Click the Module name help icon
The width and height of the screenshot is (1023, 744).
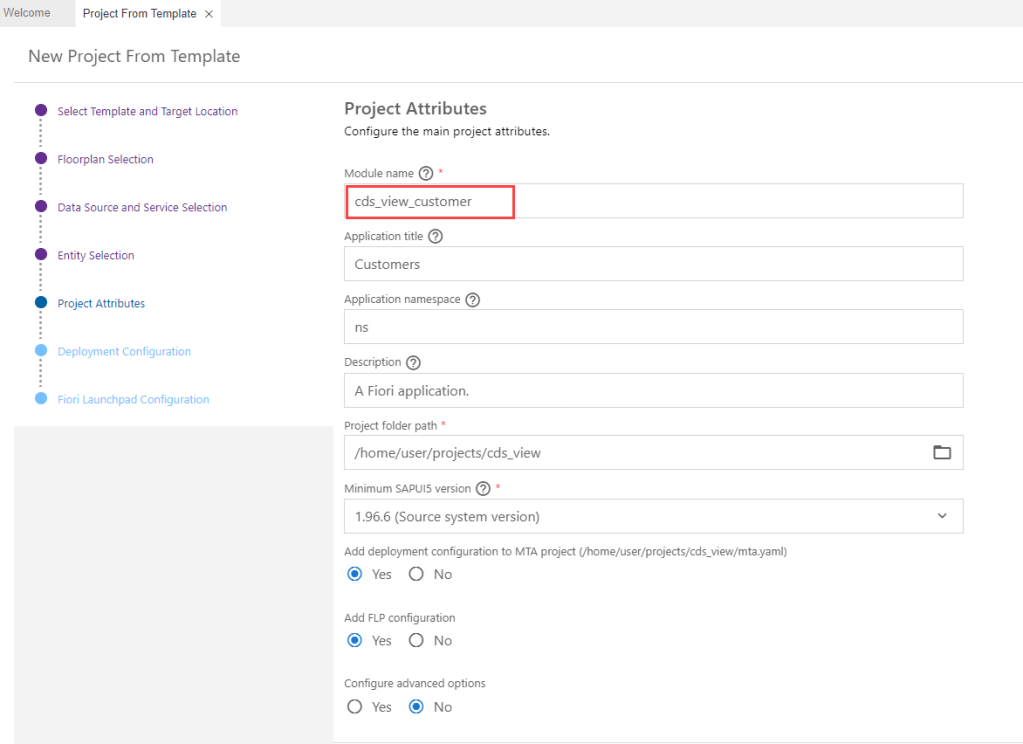(426, 174)
